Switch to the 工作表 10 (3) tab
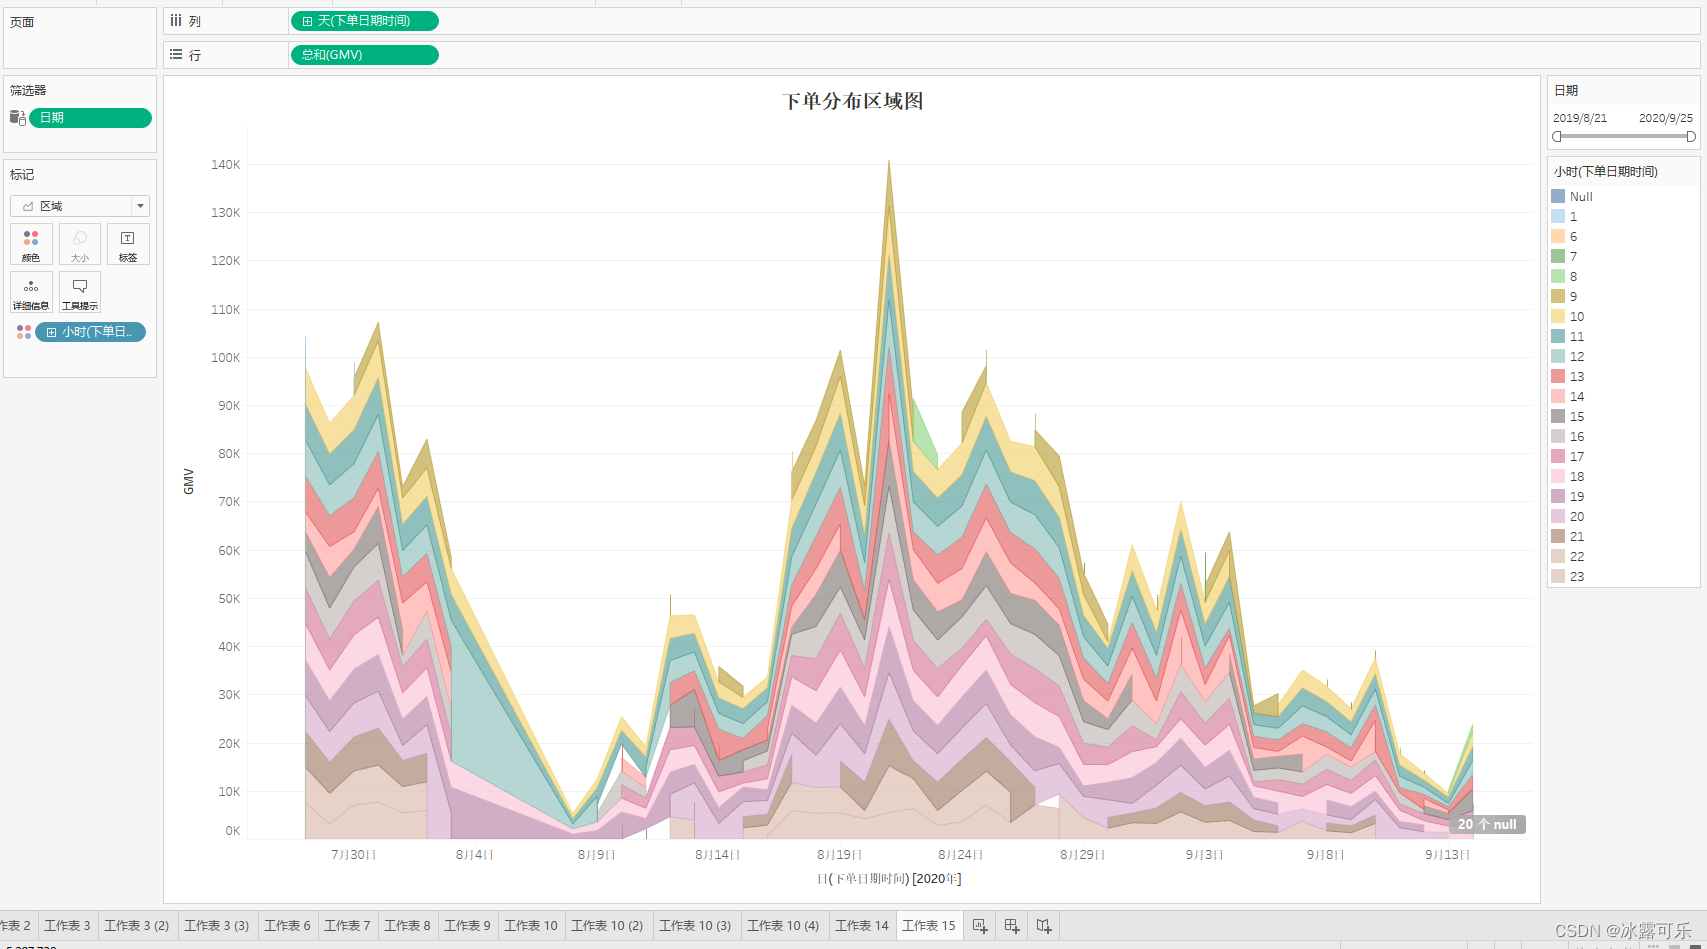 coord(695,926)
